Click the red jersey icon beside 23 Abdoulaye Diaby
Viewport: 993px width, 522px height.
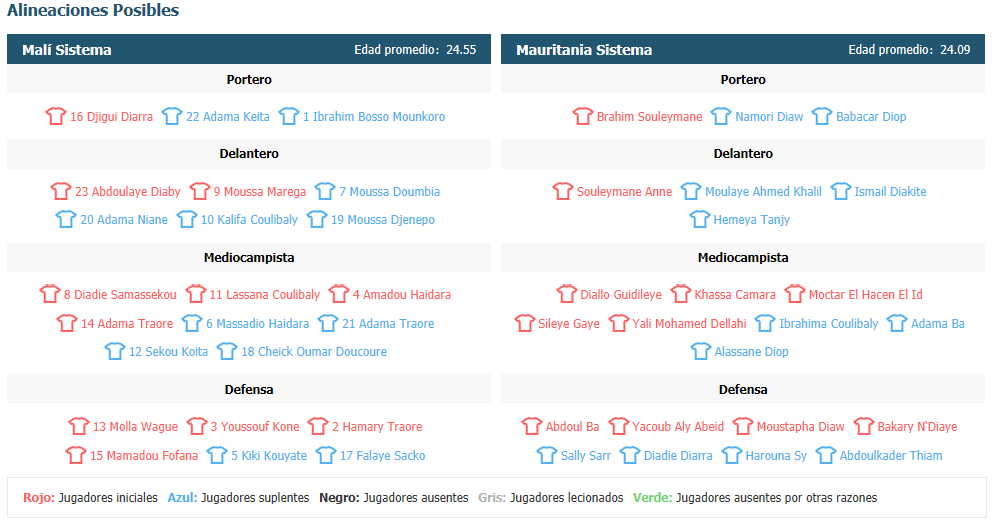(61, 191)
